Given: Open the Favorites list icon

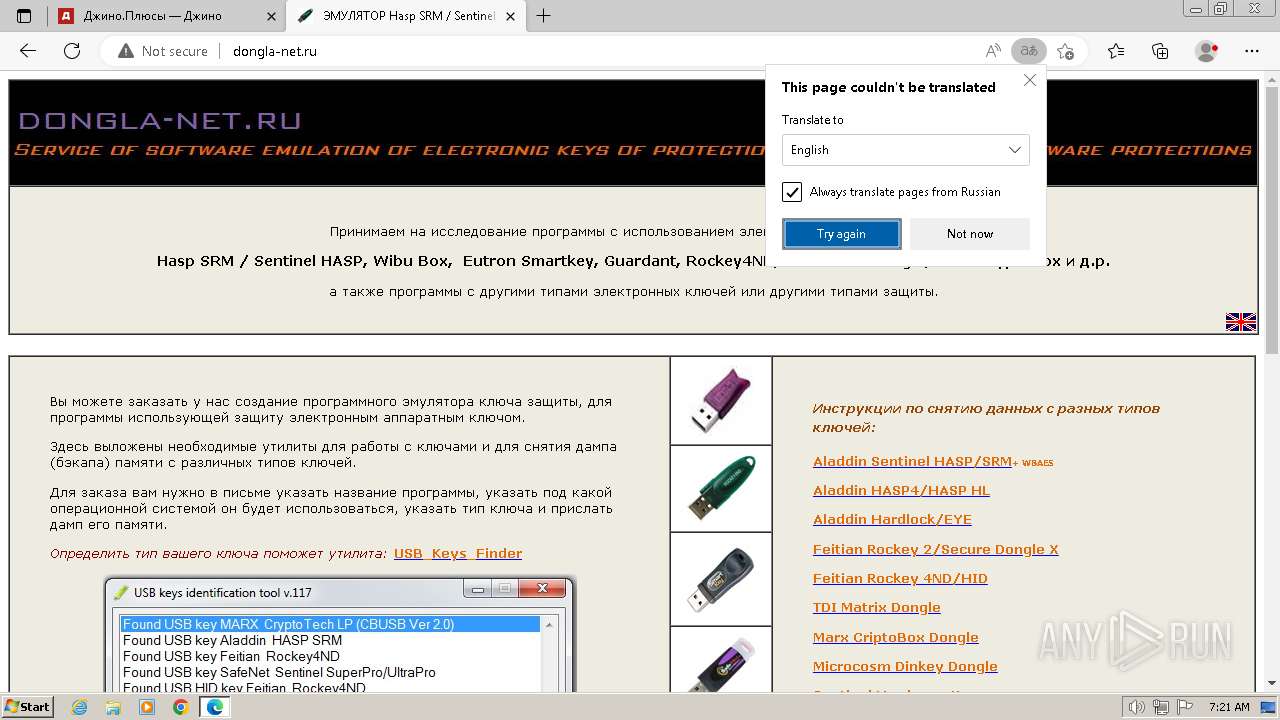Looking at the screenshot, I should [x=1116, y=51].
